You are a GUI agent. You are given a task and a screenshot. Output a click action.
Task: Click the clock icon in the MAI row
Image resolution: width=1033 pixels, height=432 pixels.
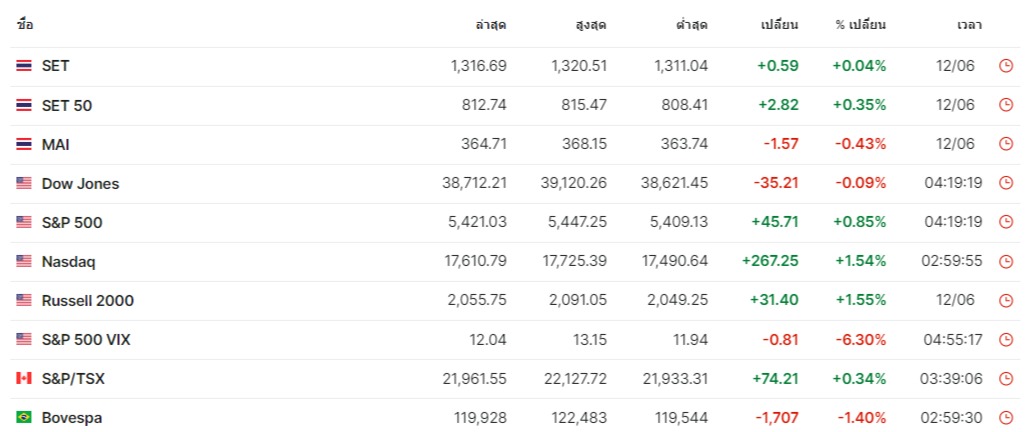(1006, 144)
